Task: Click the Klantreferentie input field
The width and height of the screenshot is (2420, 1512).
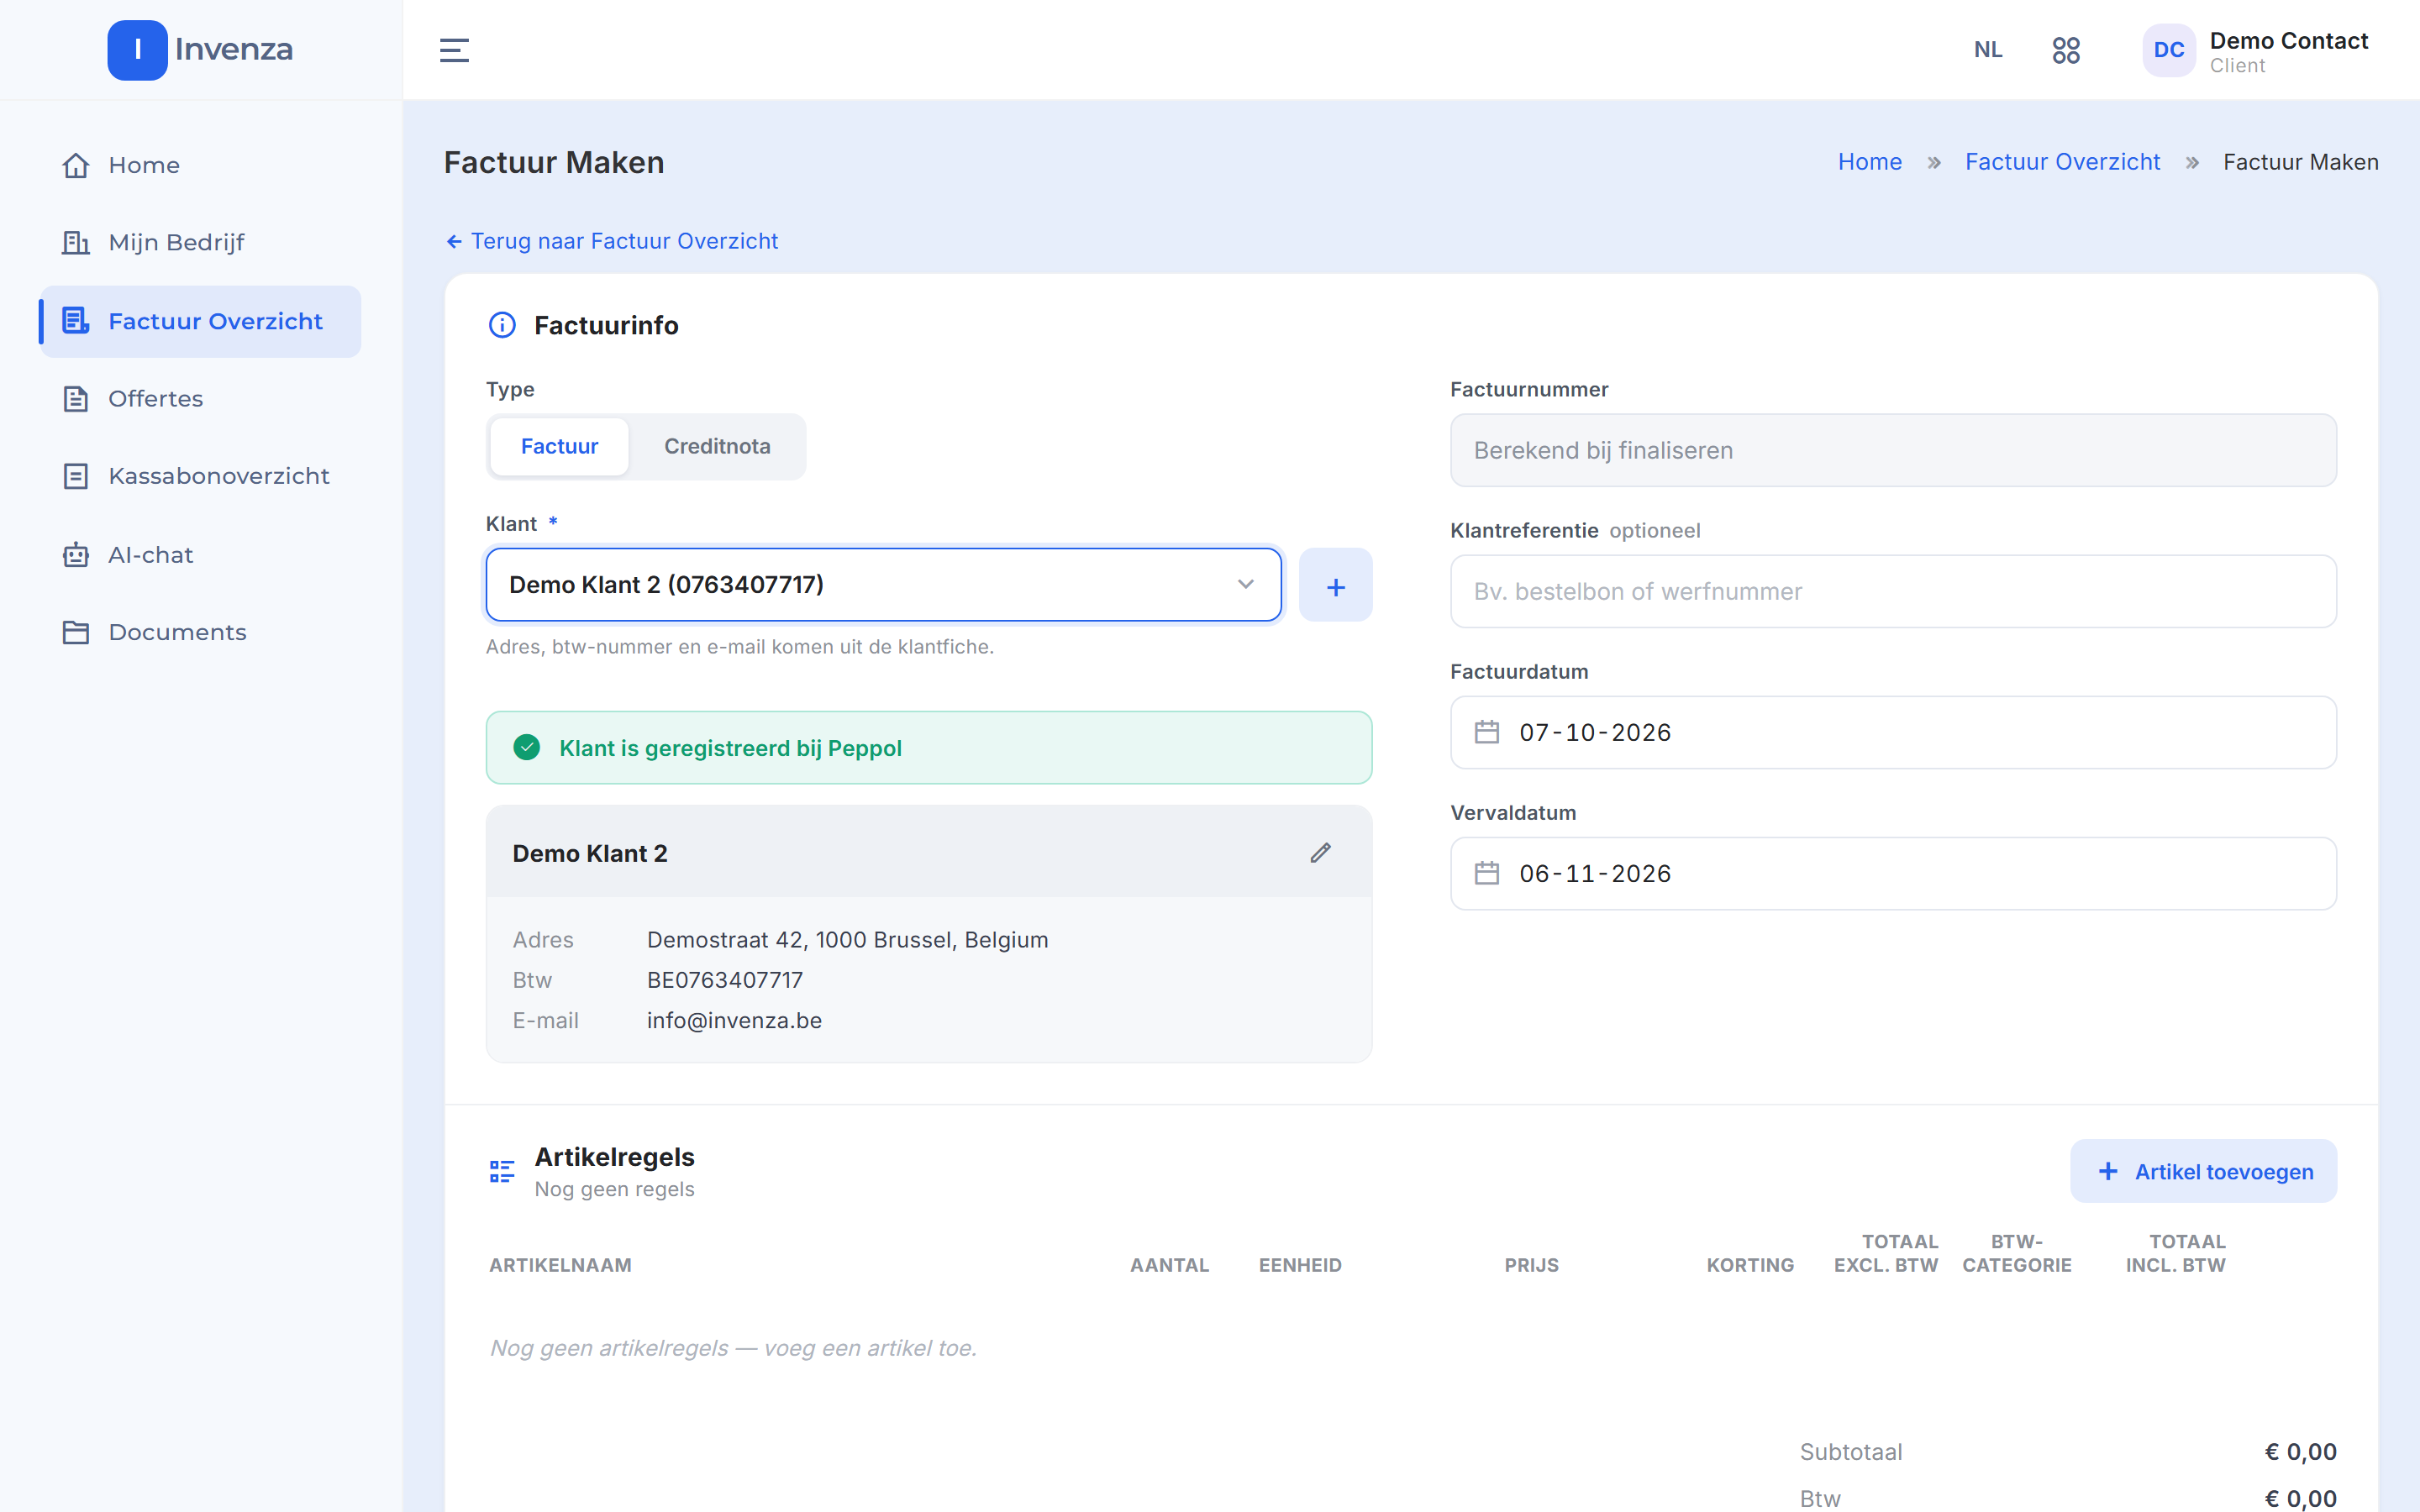Action: pyautogui.click(x=1893, y=591)
